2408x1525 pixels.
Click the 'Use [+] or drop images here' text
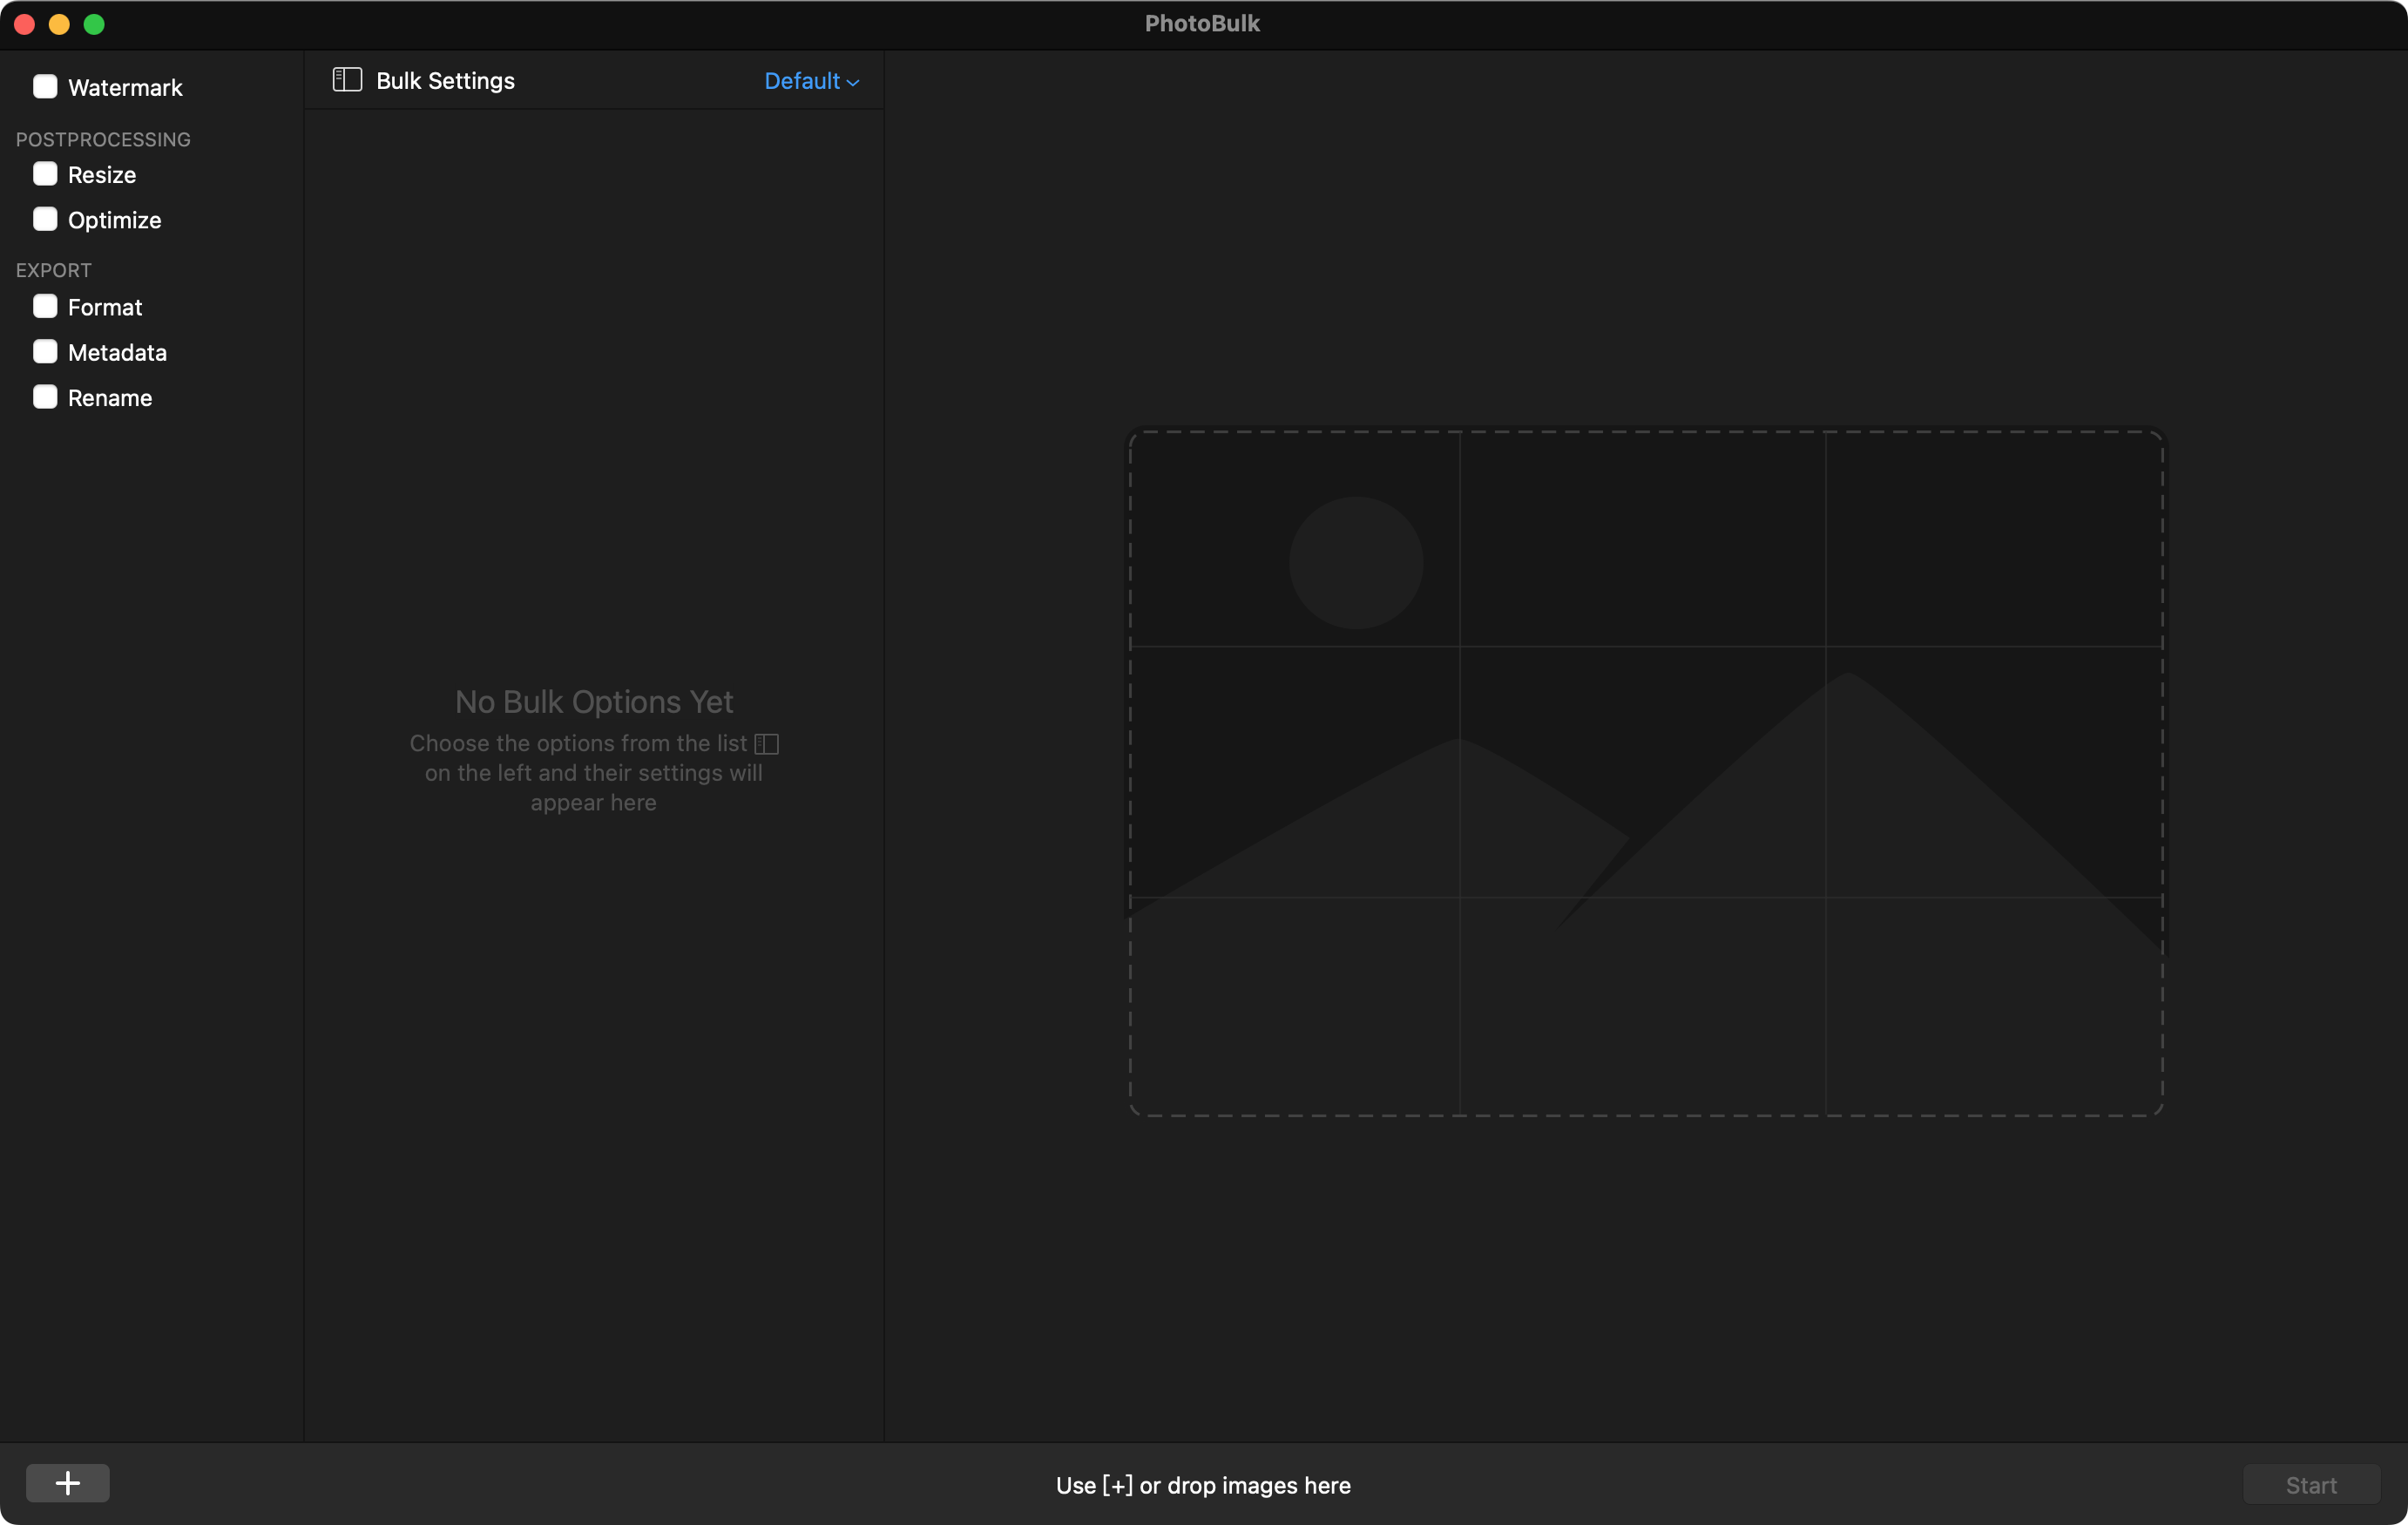coord(1203,1485)
